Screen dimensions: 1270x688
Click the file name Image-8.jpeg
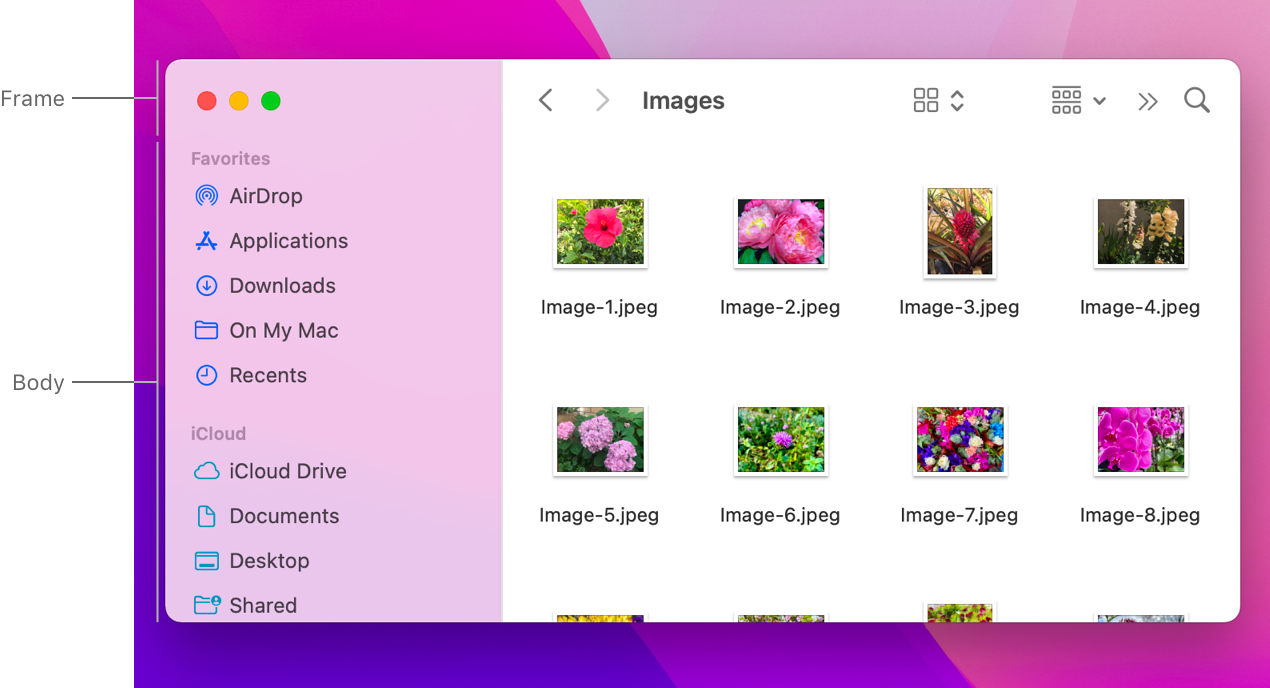1140,516
